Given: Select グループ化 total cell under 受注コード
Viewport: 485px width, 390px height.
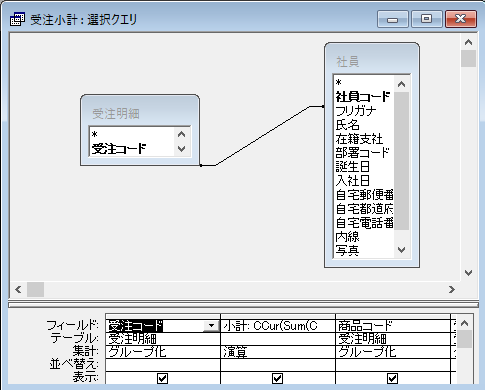Looking at the screenshot, I should tap(163, 352).
